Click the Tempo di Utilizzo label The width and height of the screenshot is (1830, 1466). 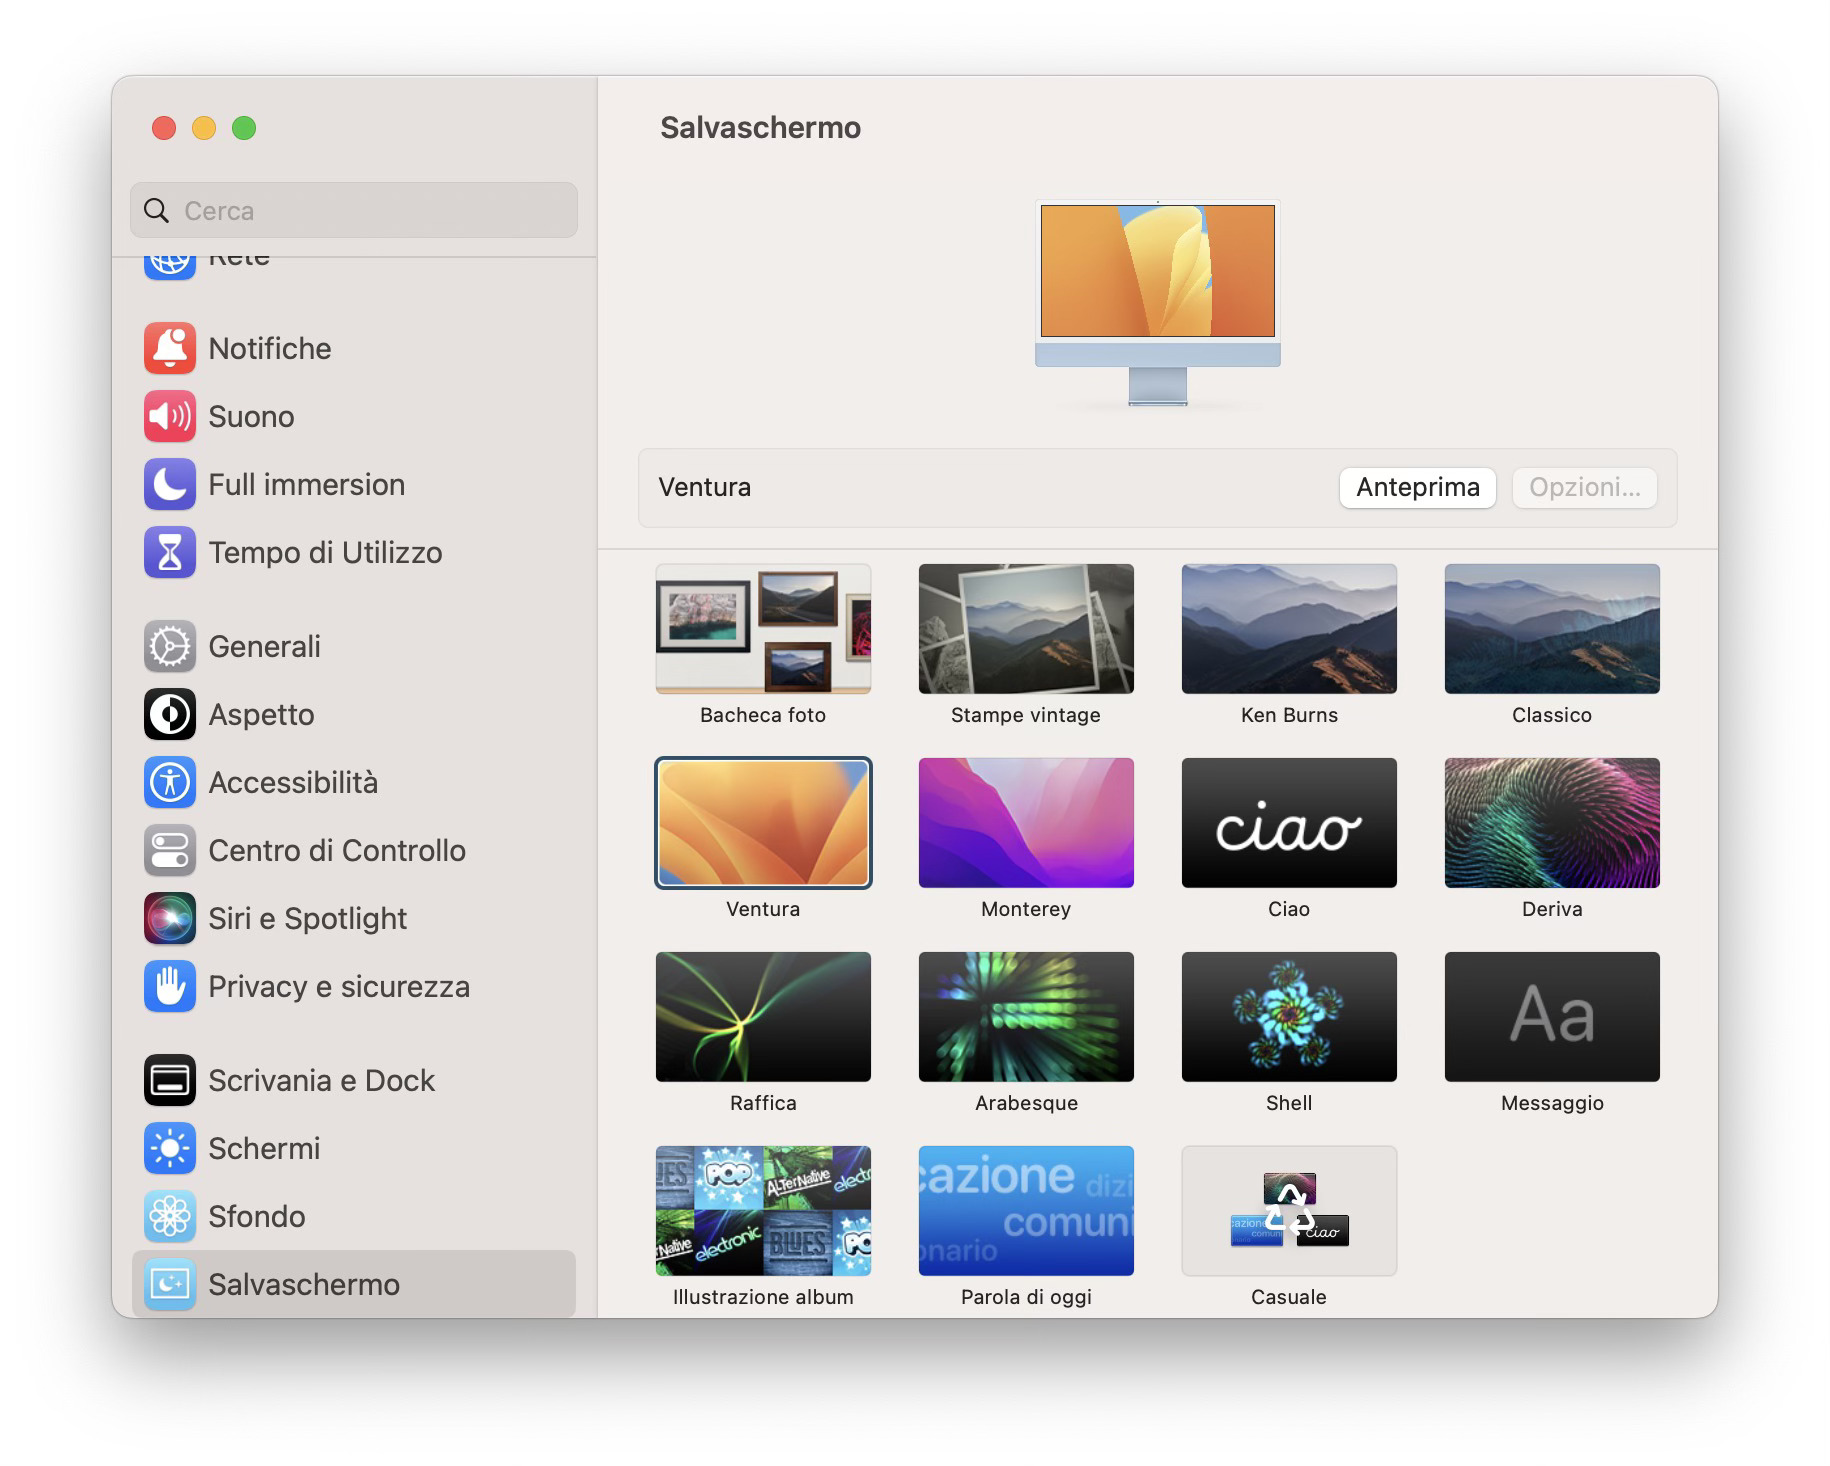[x=325, y=553]
